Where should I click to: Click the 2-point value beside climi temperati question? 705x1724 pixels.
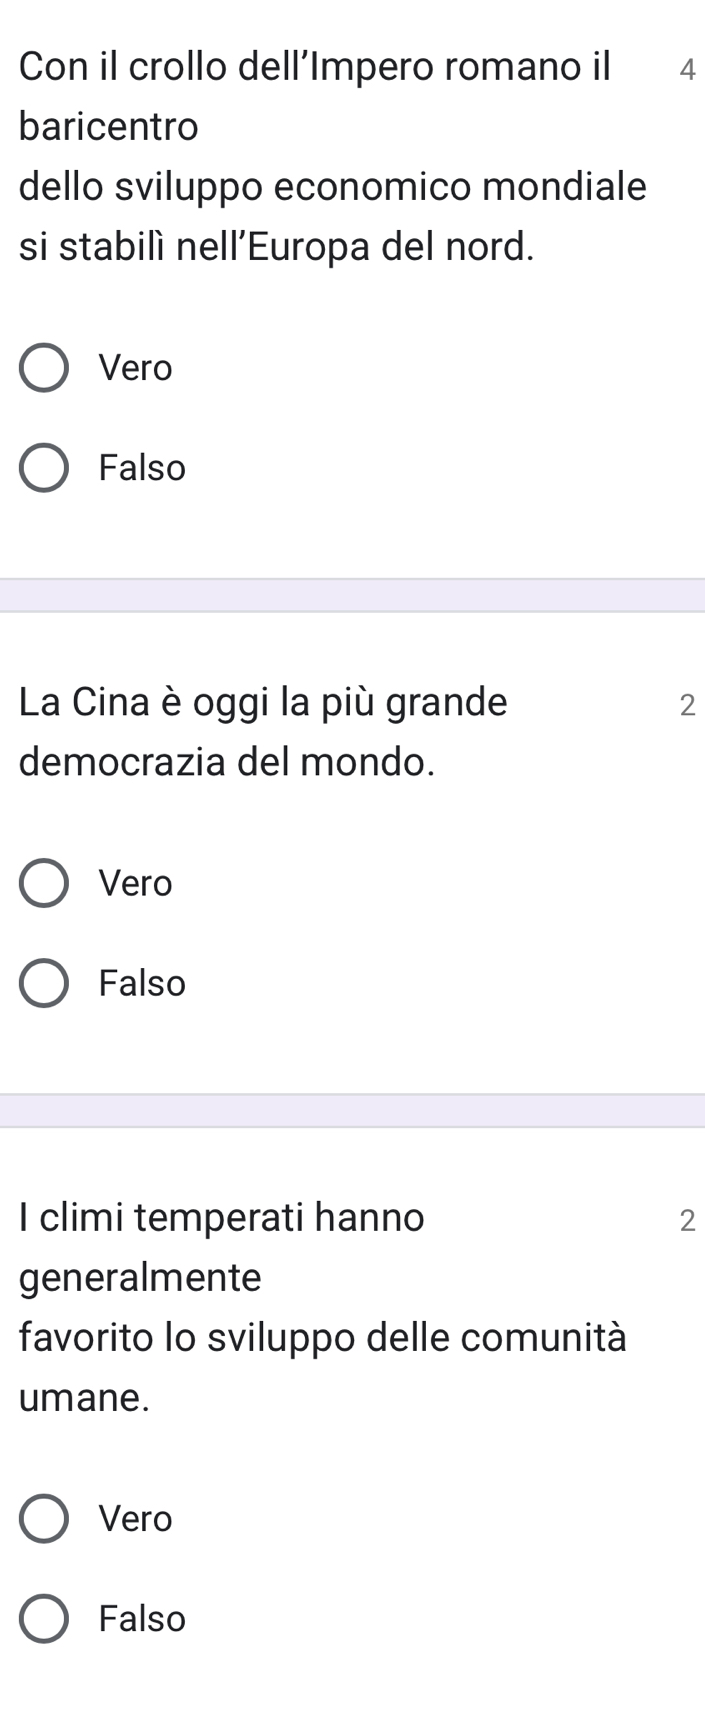(686, 1220)
